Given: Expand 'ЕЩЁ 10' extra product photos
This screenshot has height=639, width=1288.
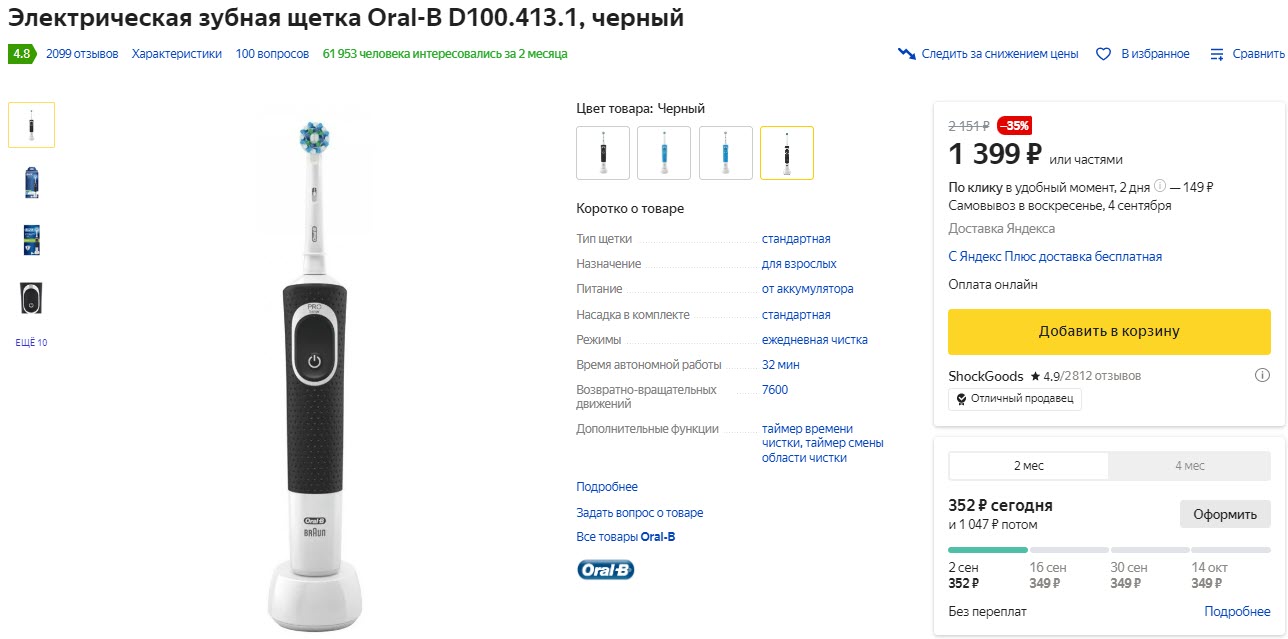Looking at the screenshot, I should click(31, 342).
